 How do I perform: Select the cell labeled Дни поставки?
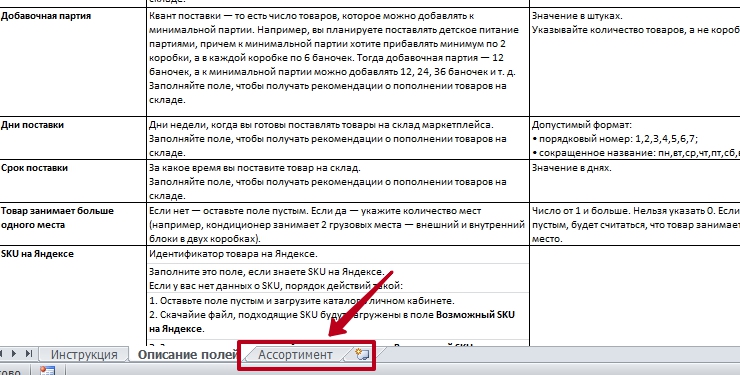(73, 138)
